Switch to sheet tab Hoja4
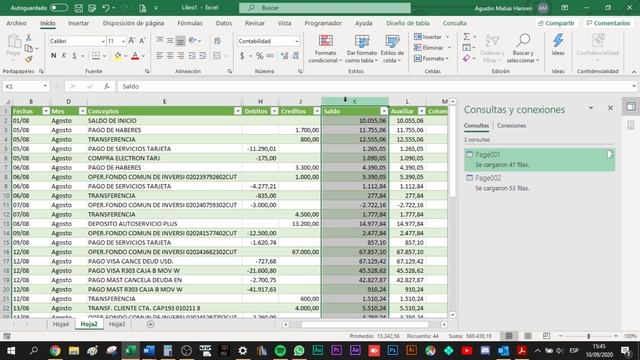The width and height of the screenshot is (640, 360). point(60,324)
